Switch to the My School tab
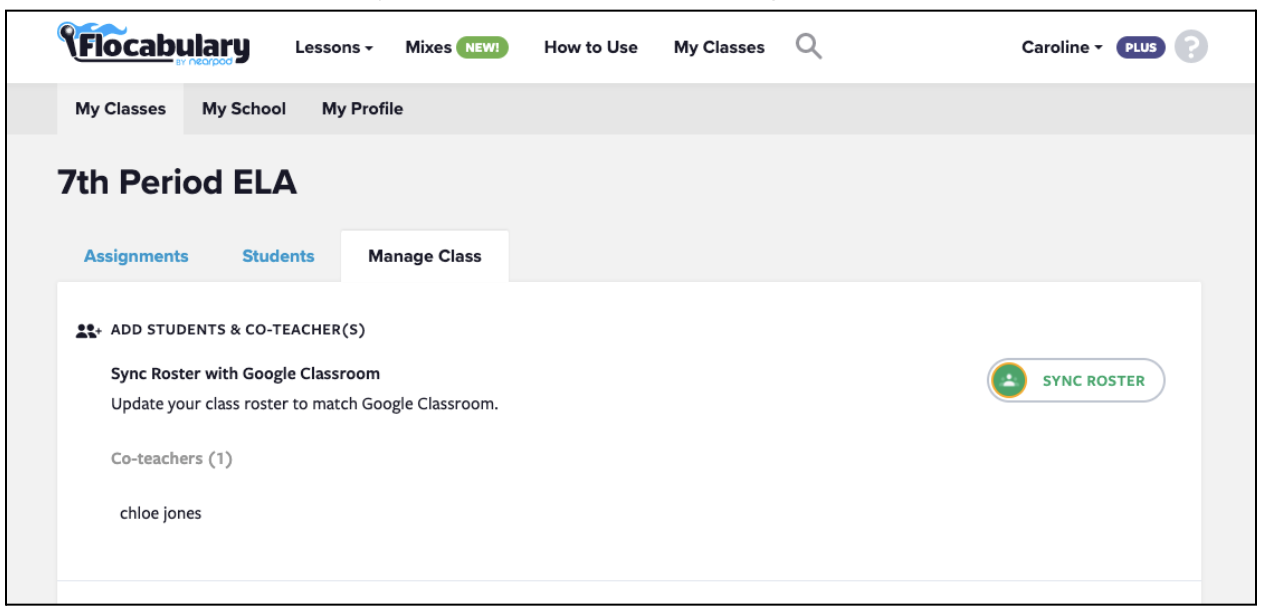 (x=244, y=109)
